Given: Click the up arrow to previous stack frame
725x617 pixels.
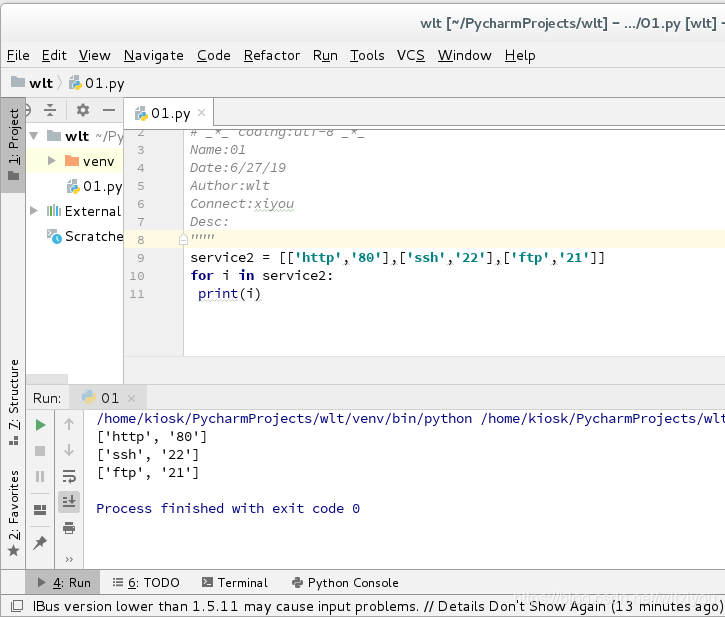Looking at the screenshot, I should [x=69, y=424].
